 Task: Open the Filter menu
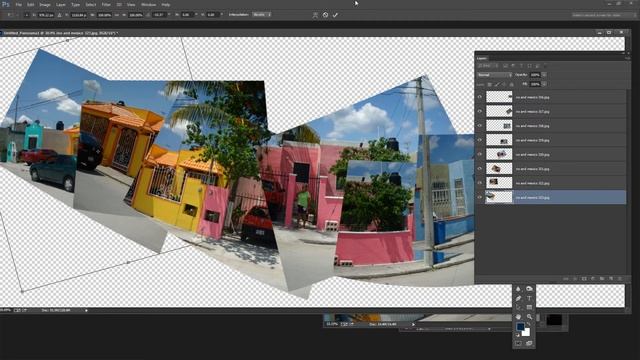click(106, 4)
